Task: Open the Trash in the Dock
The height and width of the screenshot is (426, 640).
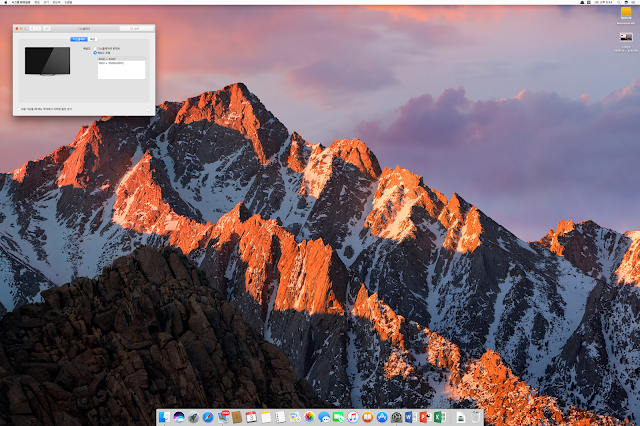Action: click(476, 417)
